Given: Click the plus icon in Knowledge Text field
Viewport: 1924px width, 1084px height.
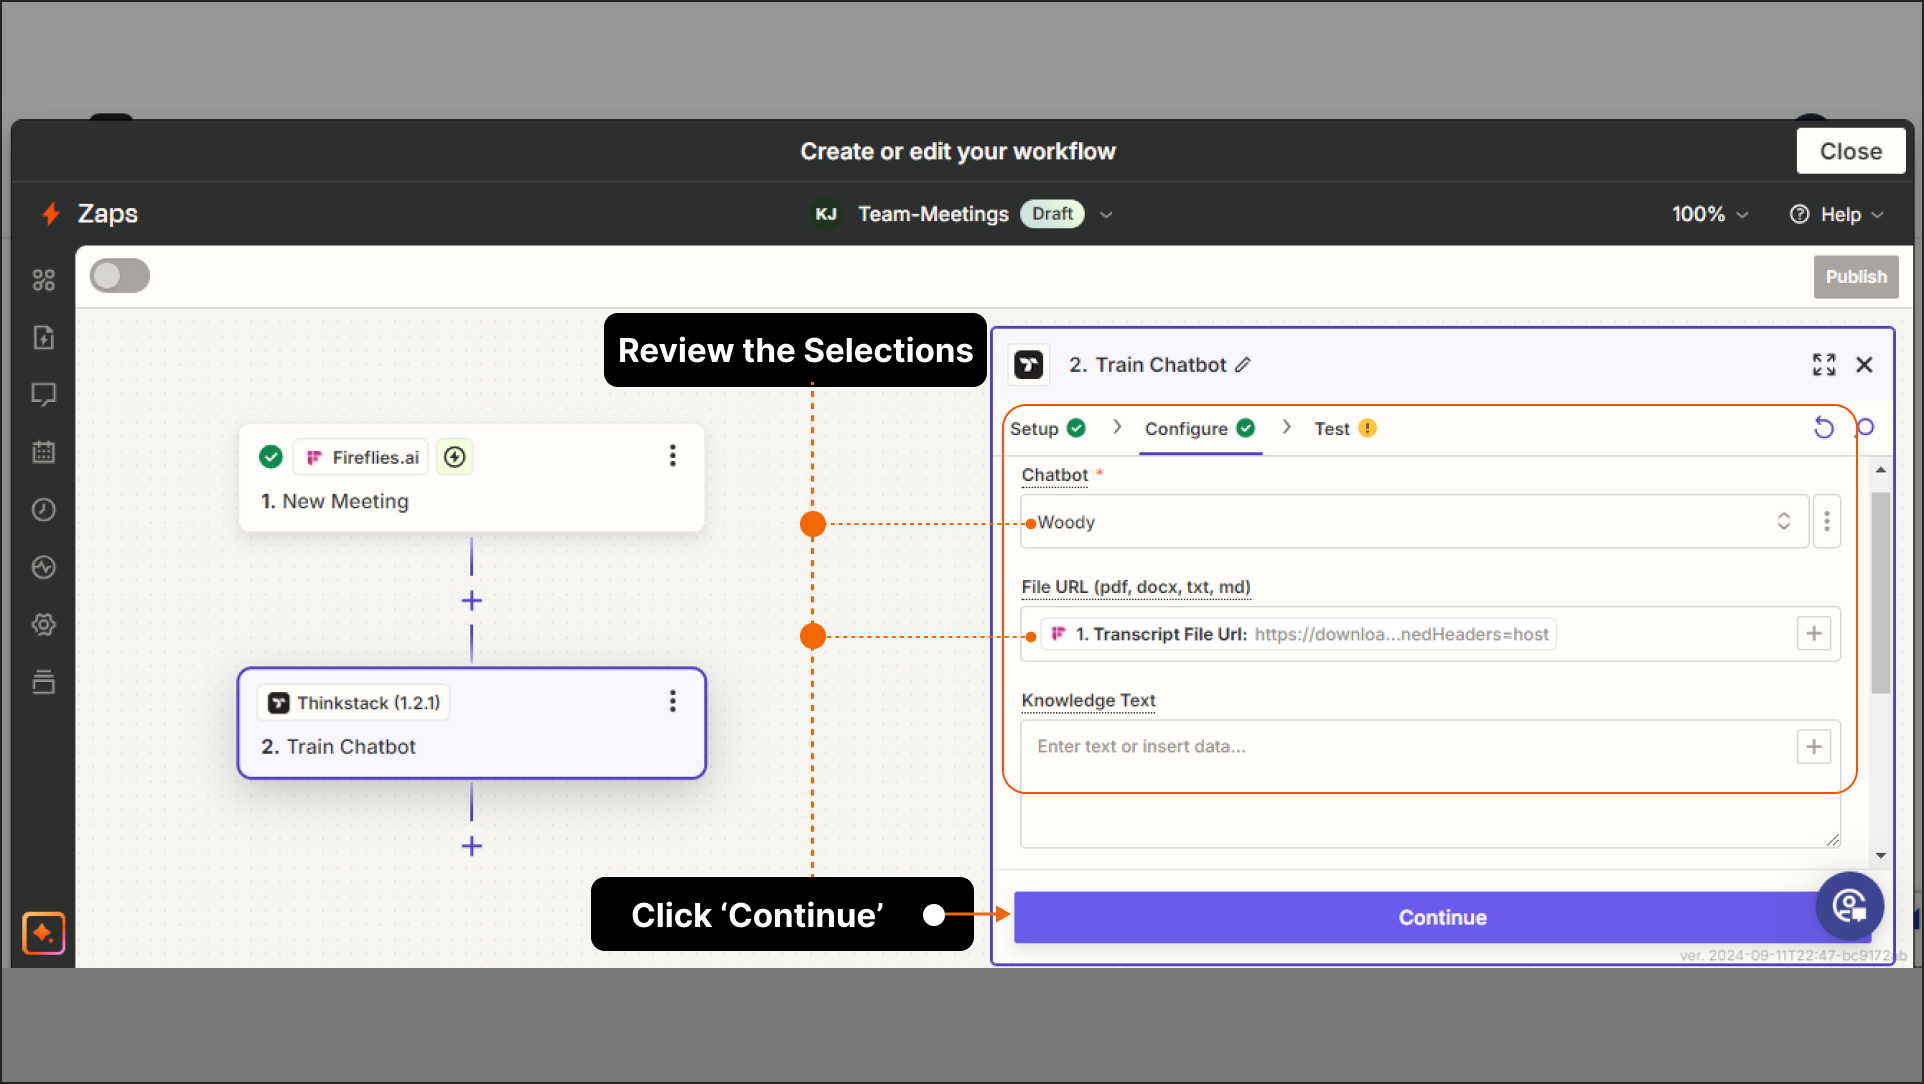Looking at the screenshot, I should (1814, 746).
